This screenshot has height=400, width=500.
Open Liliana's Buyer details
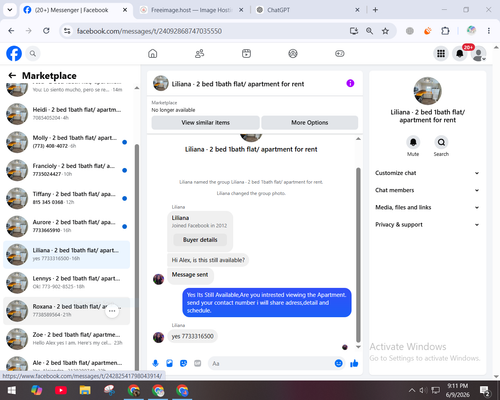[200, 240]
